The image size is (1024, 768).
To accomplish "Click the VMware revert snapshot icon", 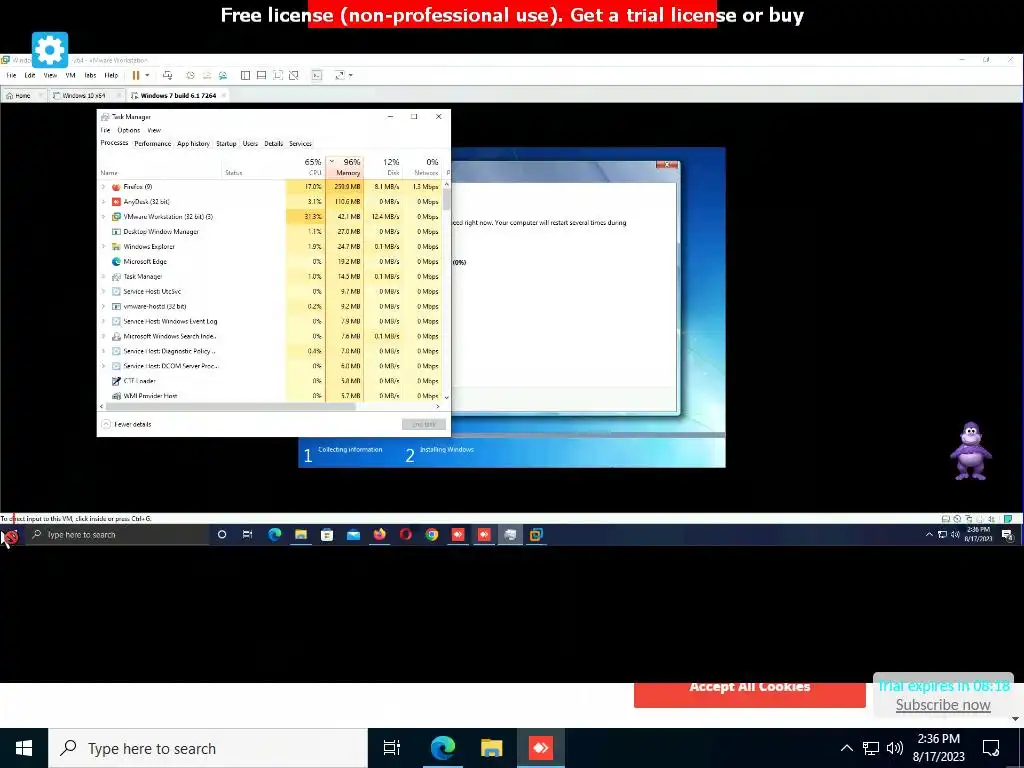I will click(206, 76).
